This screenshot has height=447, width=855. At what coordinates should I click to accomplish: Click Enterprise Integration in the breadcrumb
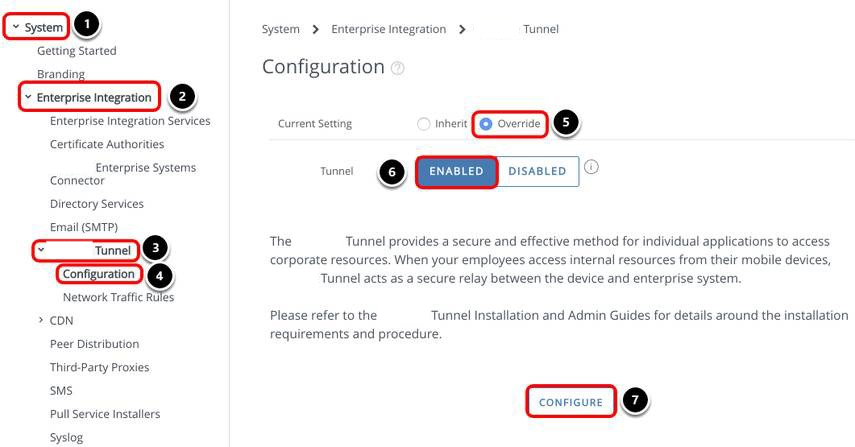click(388, 29)
